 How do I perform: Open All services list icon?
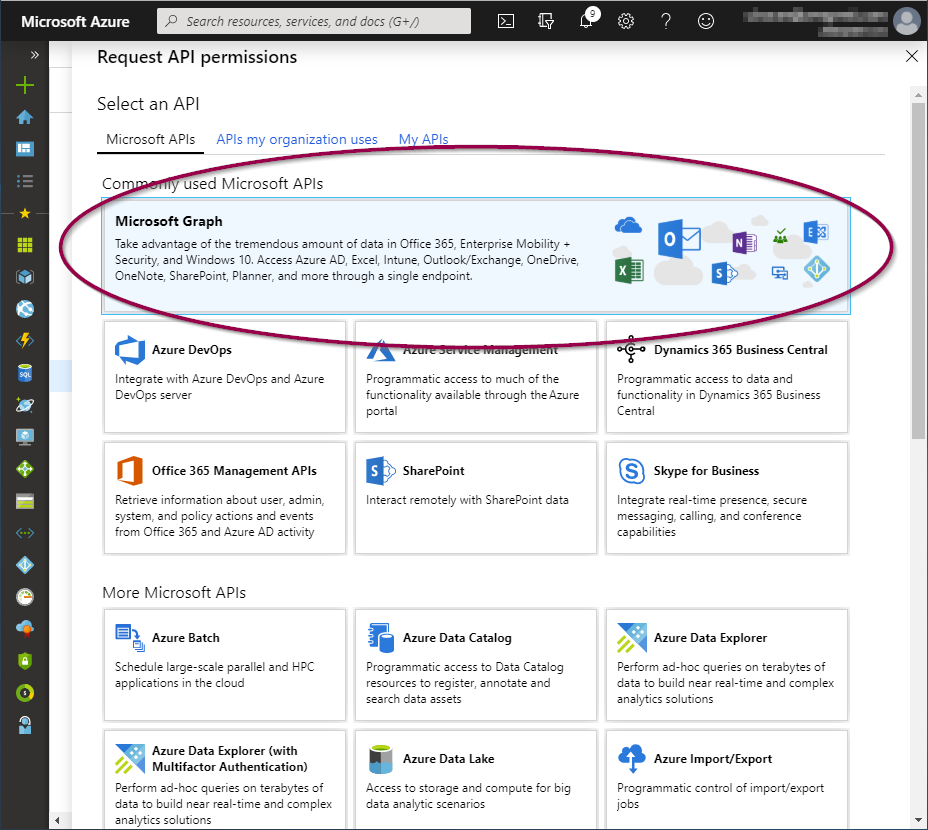(x=25, y=181)
